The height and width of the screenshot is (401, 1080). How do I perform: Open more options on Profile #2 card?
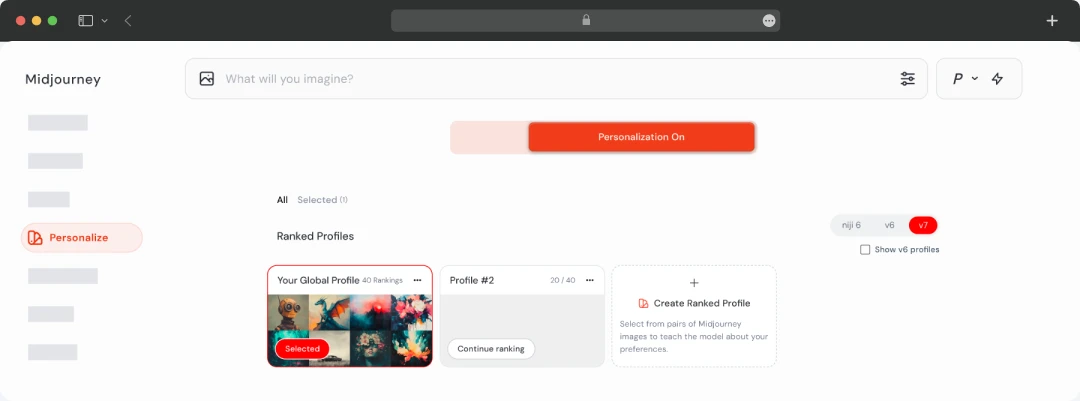590,280
